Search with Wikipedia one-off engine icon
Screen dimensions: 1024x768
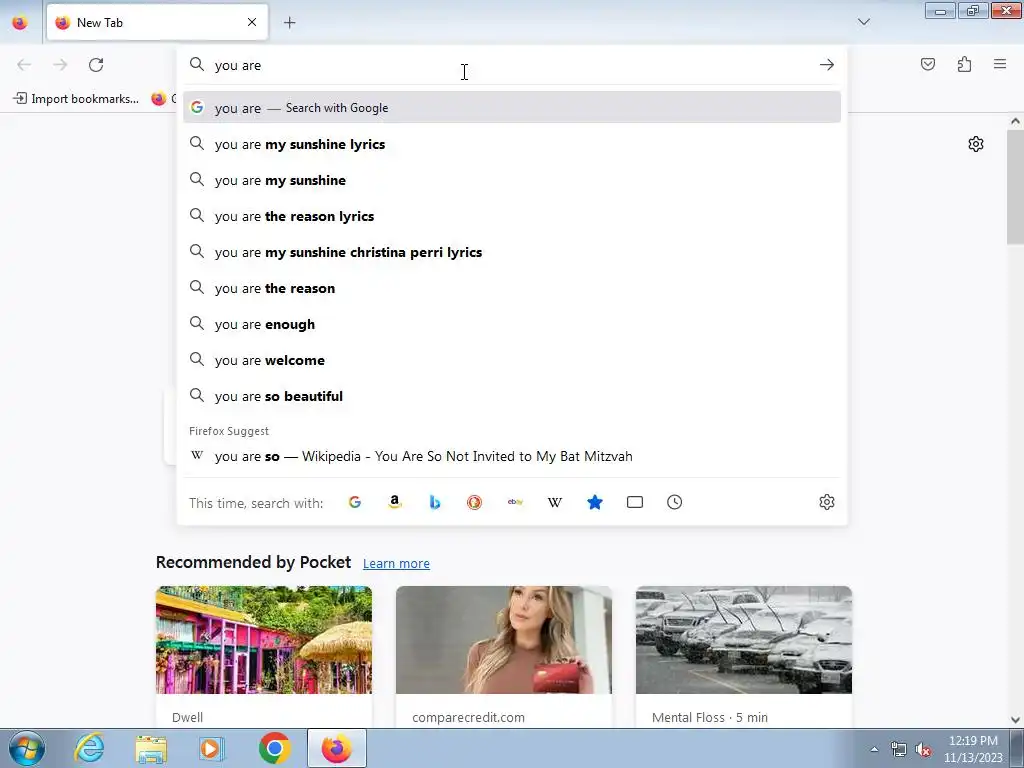tap(555, 502)
